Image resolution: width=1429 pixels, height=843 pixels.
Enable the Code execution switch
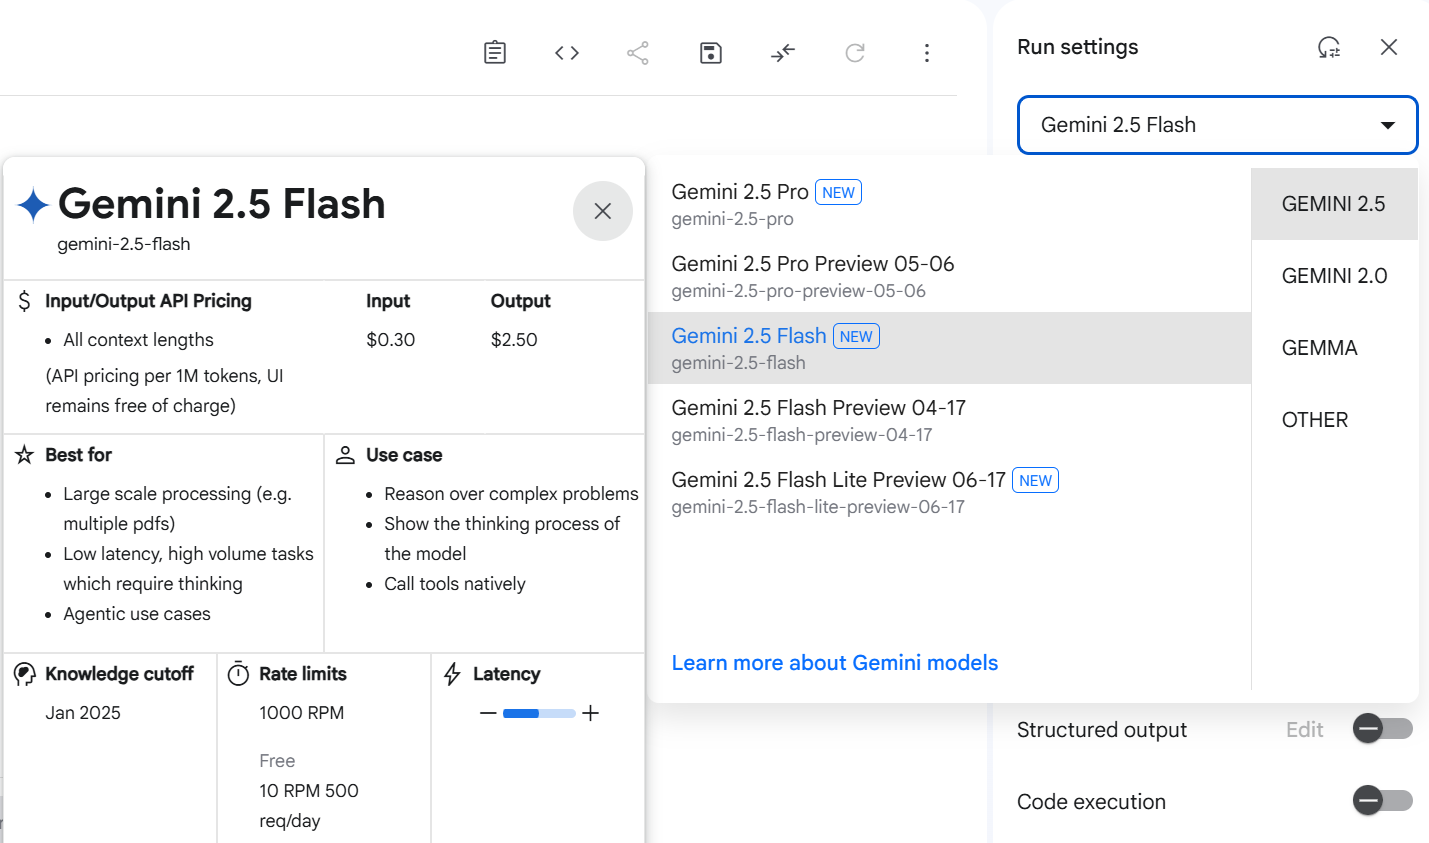[x=1383, y=800]
